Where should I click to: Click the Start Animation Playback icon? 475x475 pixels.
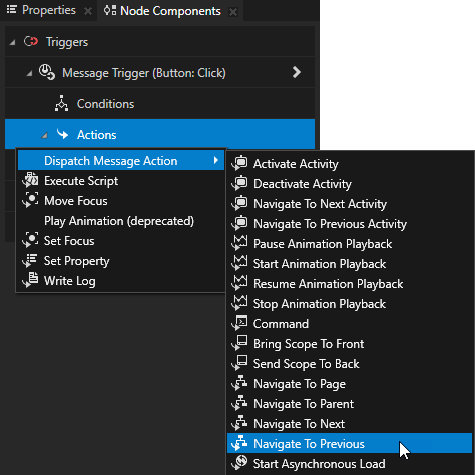tap(240, 263)
